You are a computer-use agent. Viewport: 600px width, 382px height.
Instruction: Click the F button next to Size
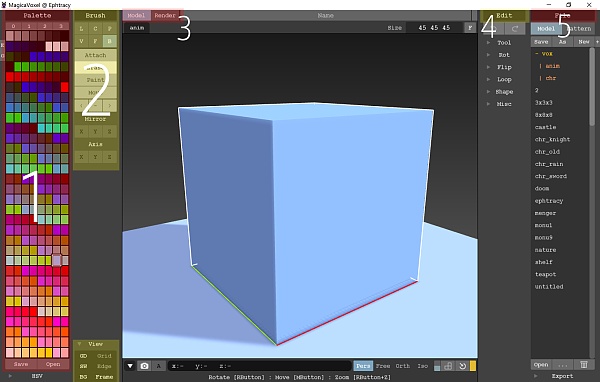coord(470,28)
